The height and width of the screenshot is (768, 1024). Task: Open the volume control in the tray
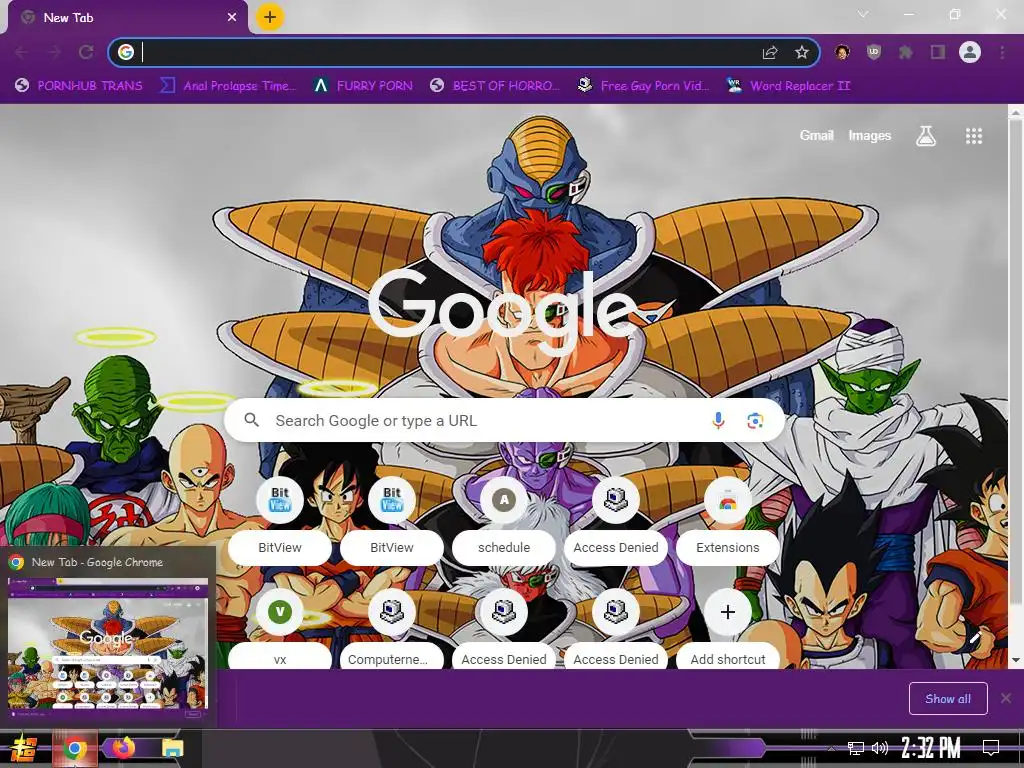tap(880, 748)
